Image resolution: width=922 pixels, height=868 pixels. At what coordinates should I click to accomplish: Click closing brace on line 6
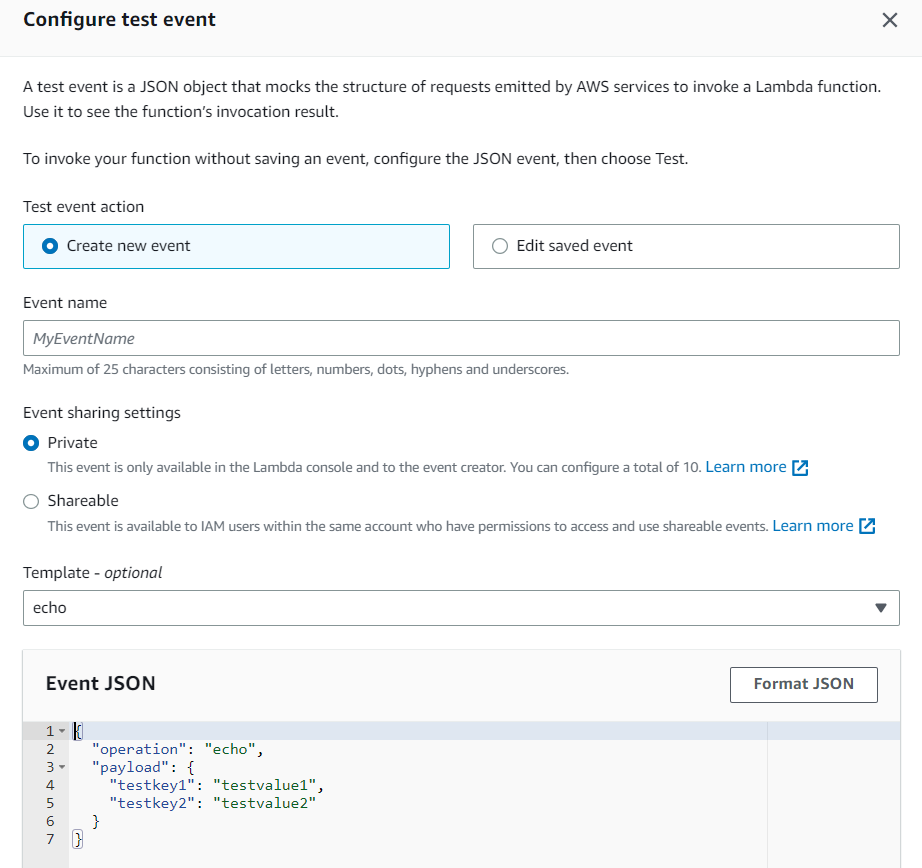(95, 822)
